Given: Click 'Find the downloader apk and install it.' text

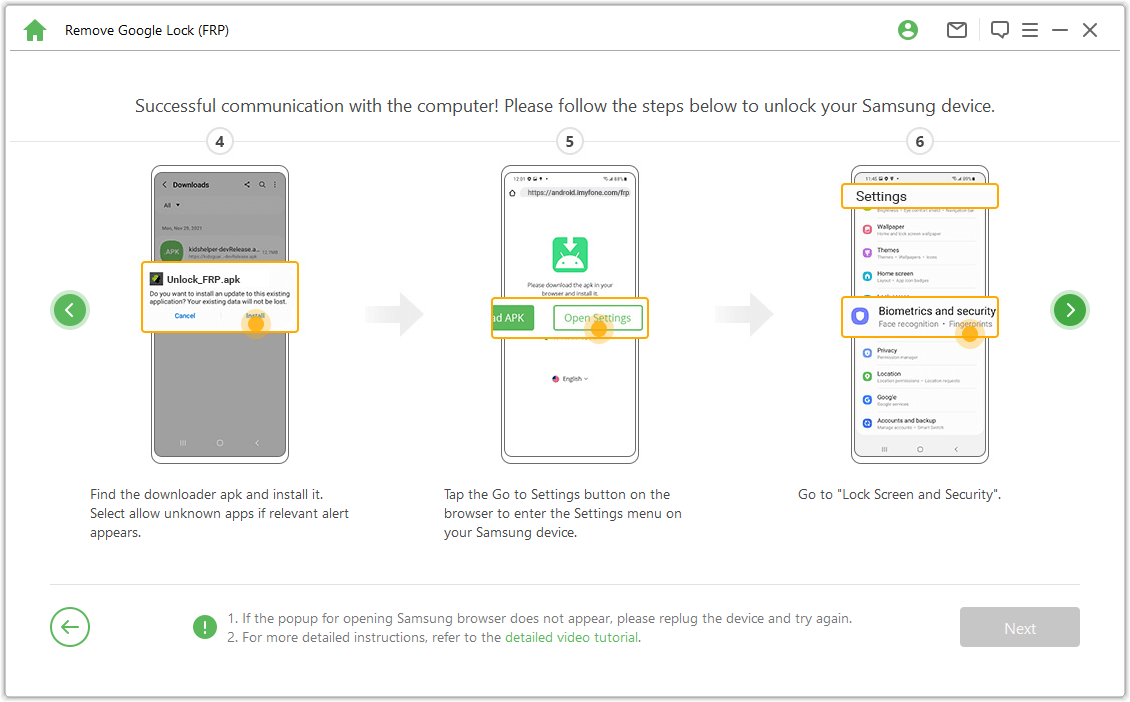Looking at the screenshot, I should [x=207, y=494].
